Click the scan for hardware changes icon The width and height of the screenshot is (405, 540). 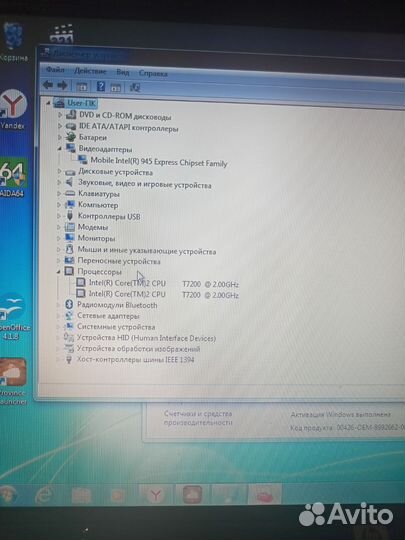click(x=135, y=87)
